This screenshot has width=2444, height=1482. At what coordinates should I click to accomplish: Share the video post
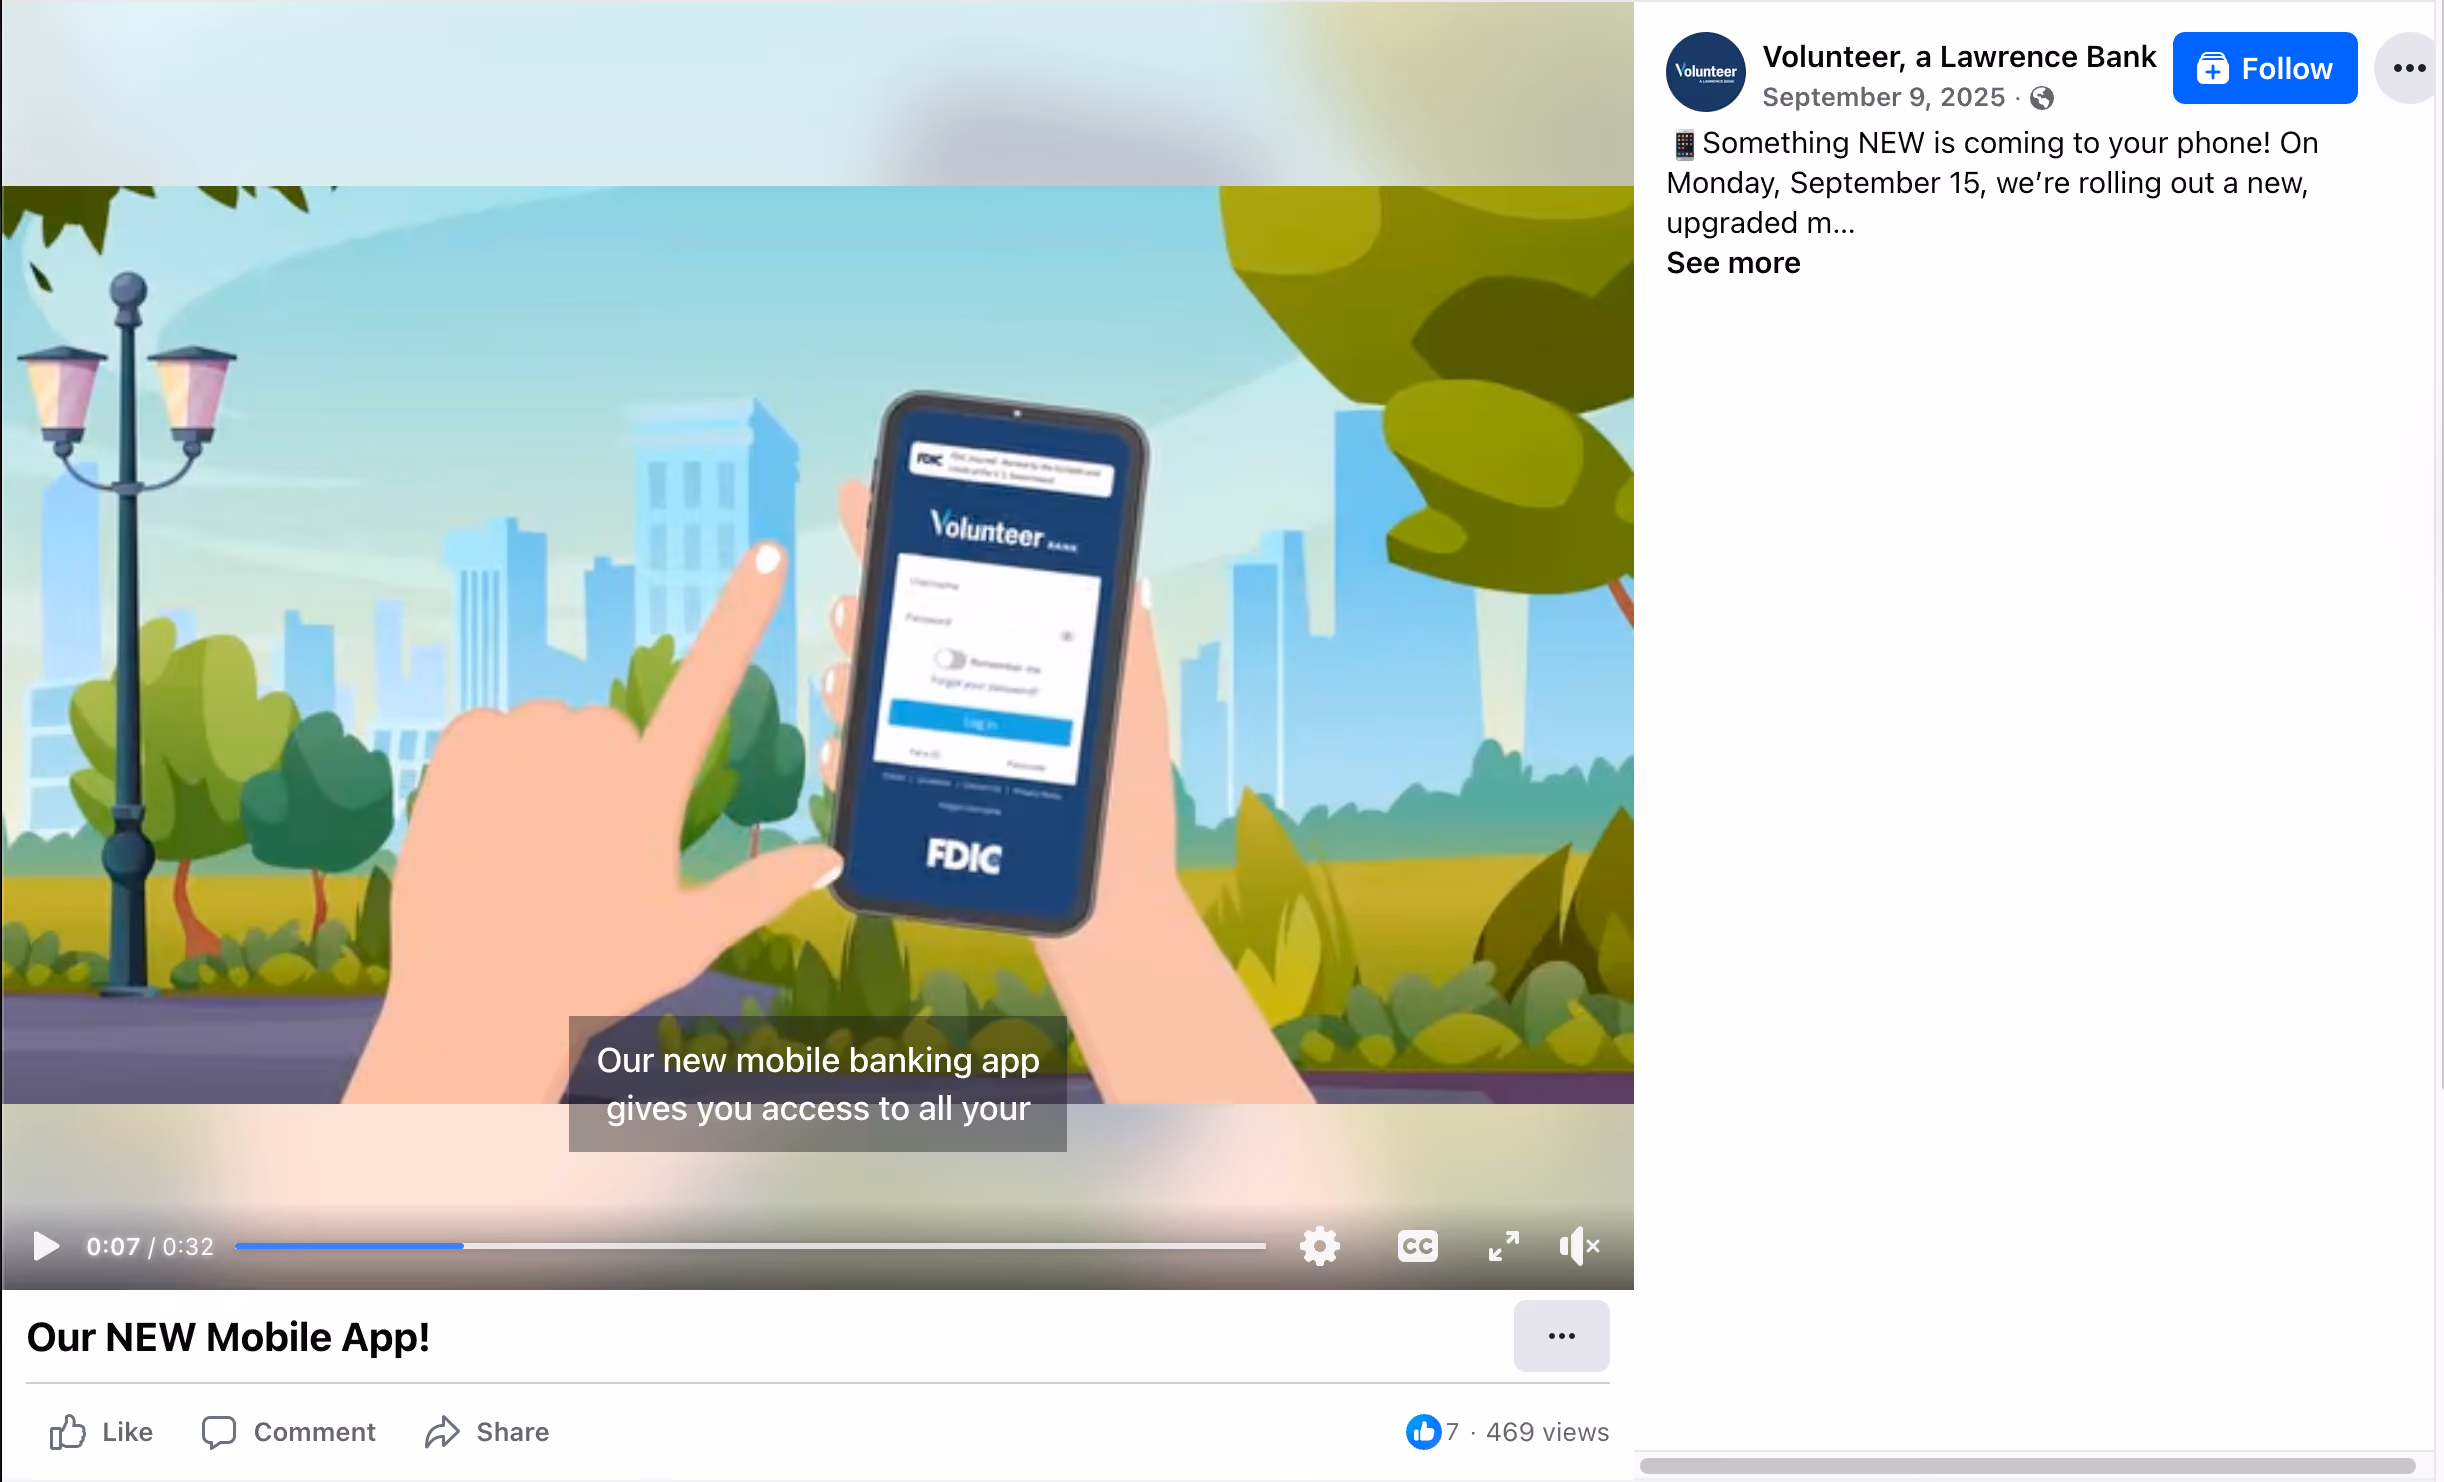tap(487, 1432)
